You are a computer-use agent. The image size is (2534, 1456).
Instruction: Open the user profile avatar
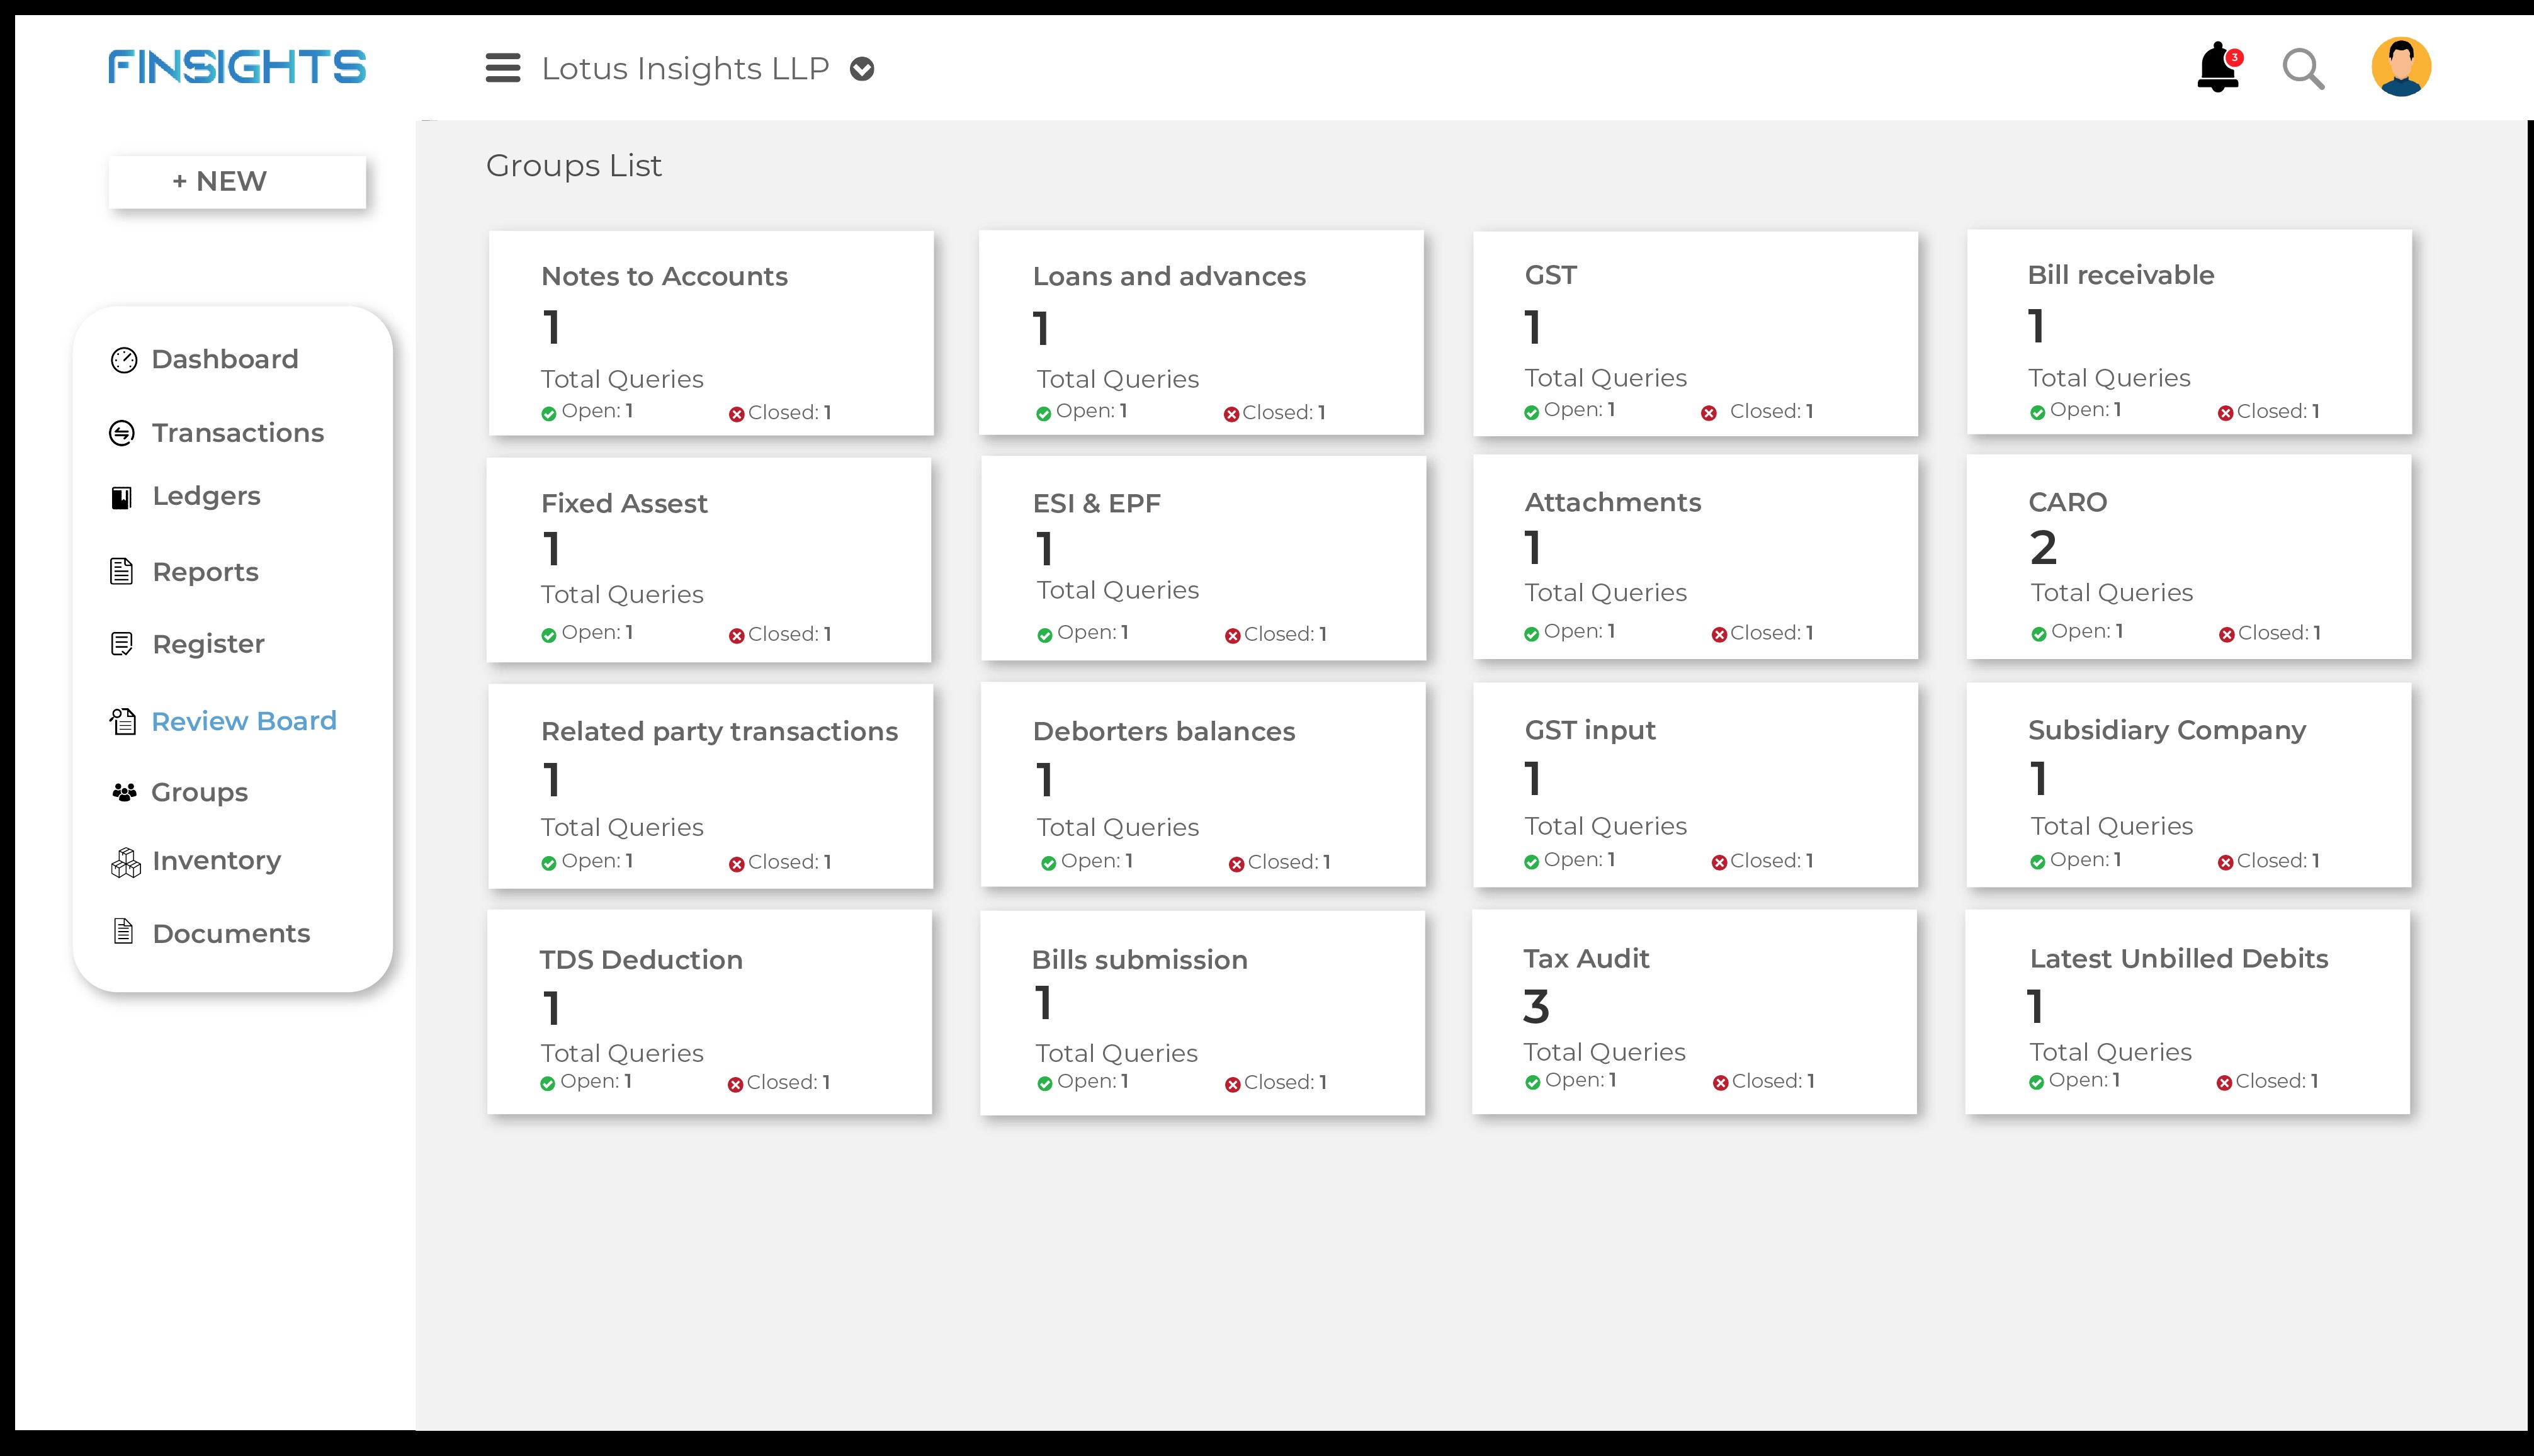tap(2401, 67)
